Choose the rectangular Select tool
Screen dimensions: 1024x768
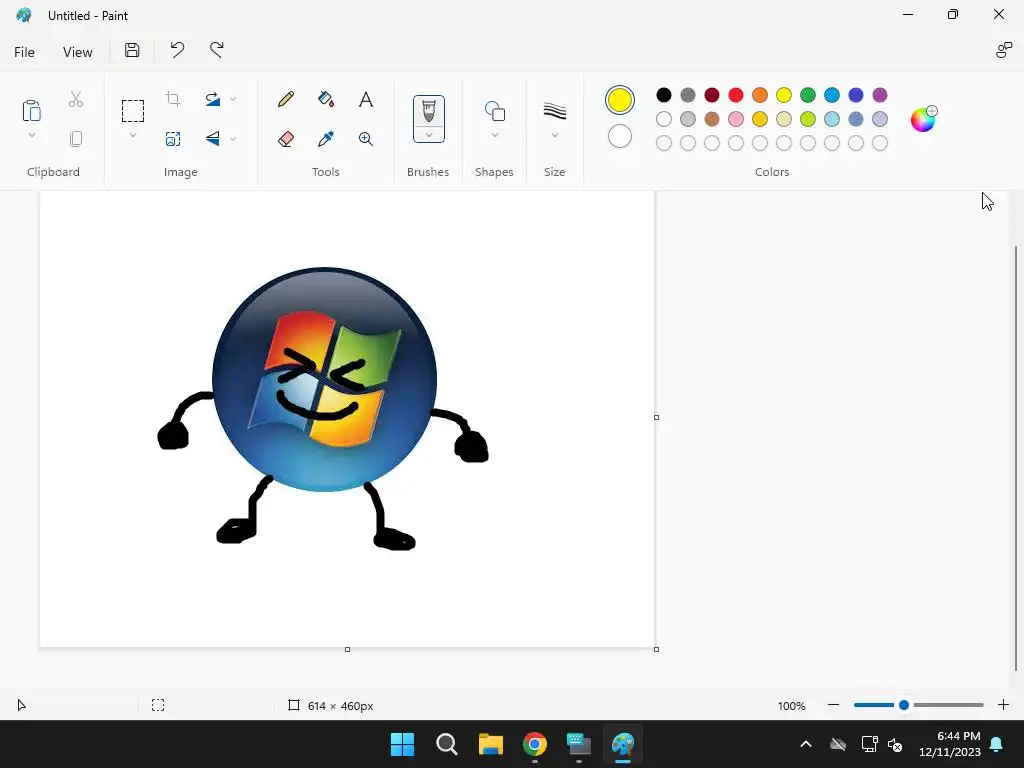click(133, 110)
